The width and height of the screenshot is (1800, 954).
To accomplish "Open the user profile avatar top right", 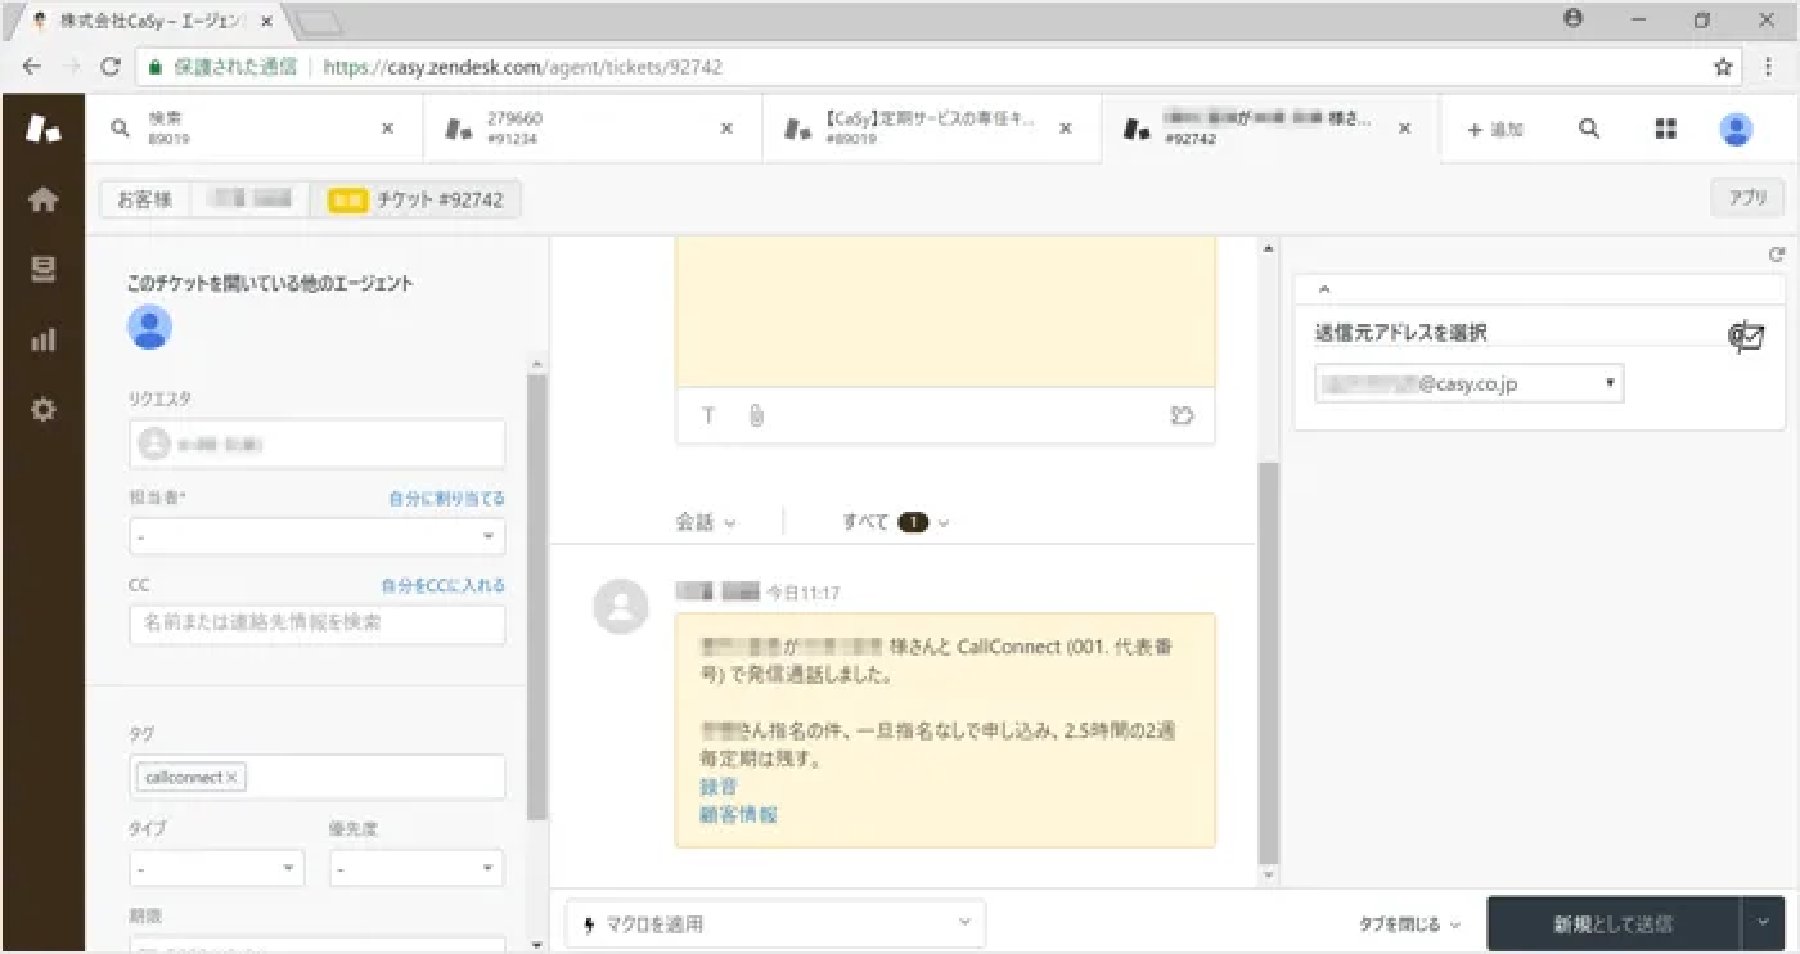I will tap(1736, 128).
